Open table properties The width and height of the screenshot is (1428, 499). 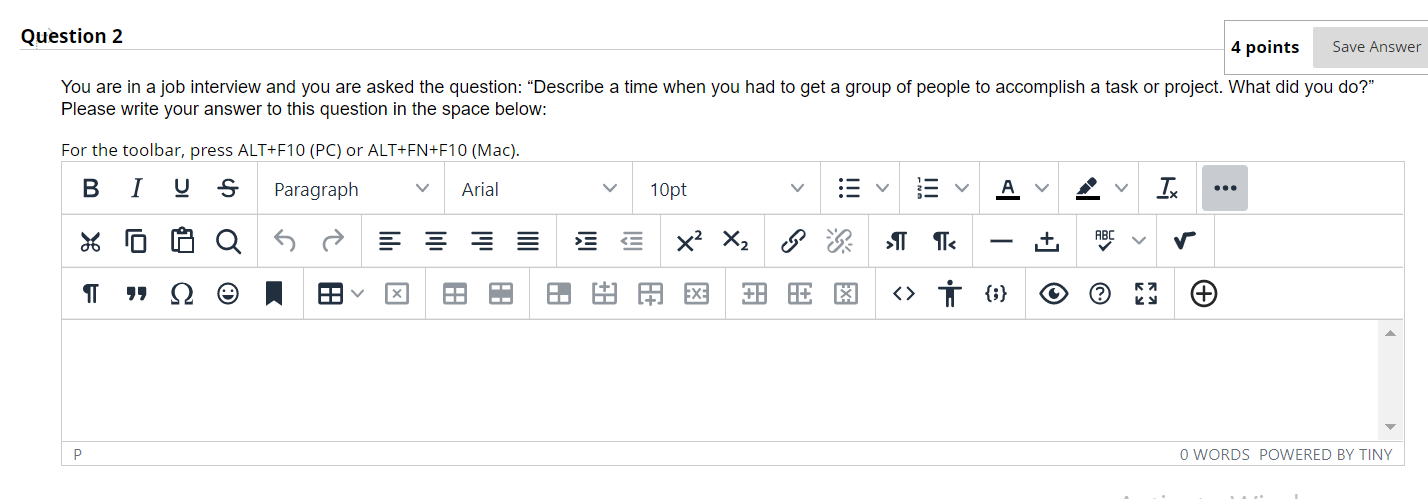[x=455, y=294]
